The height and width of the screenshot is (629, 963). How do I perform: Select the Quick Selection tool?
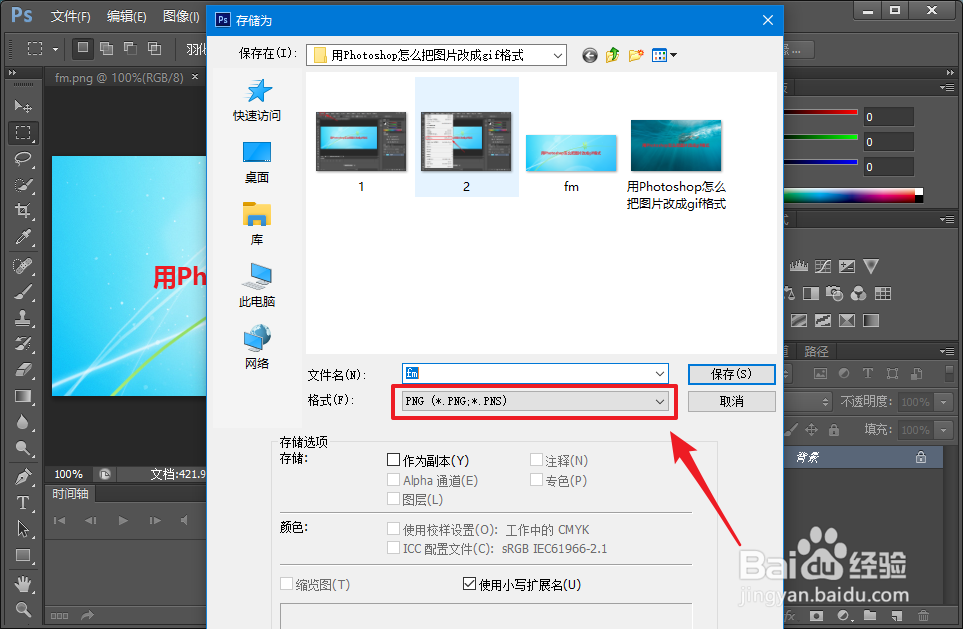click(x=23, y=185)
